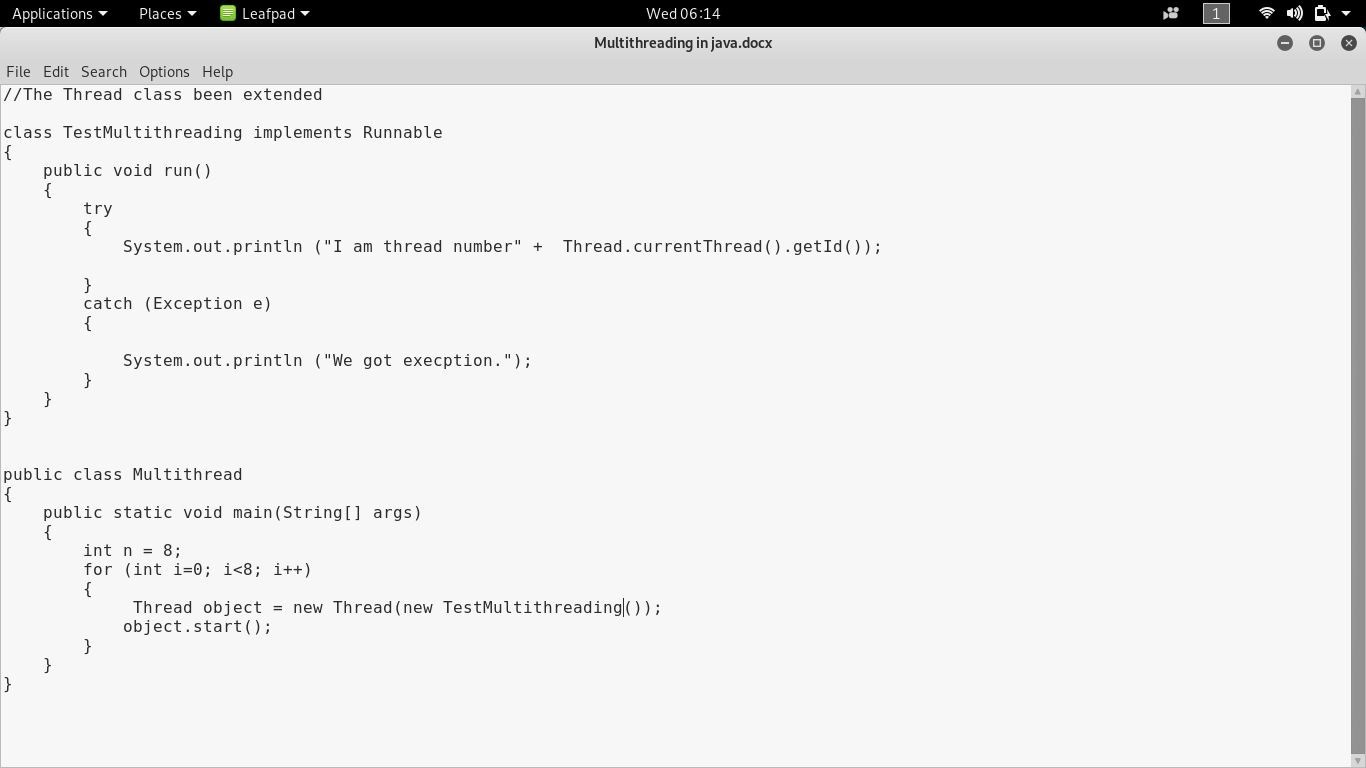Screen dimensions: 1366x768
Task: Open the File menu
Action: click(18, 71)
